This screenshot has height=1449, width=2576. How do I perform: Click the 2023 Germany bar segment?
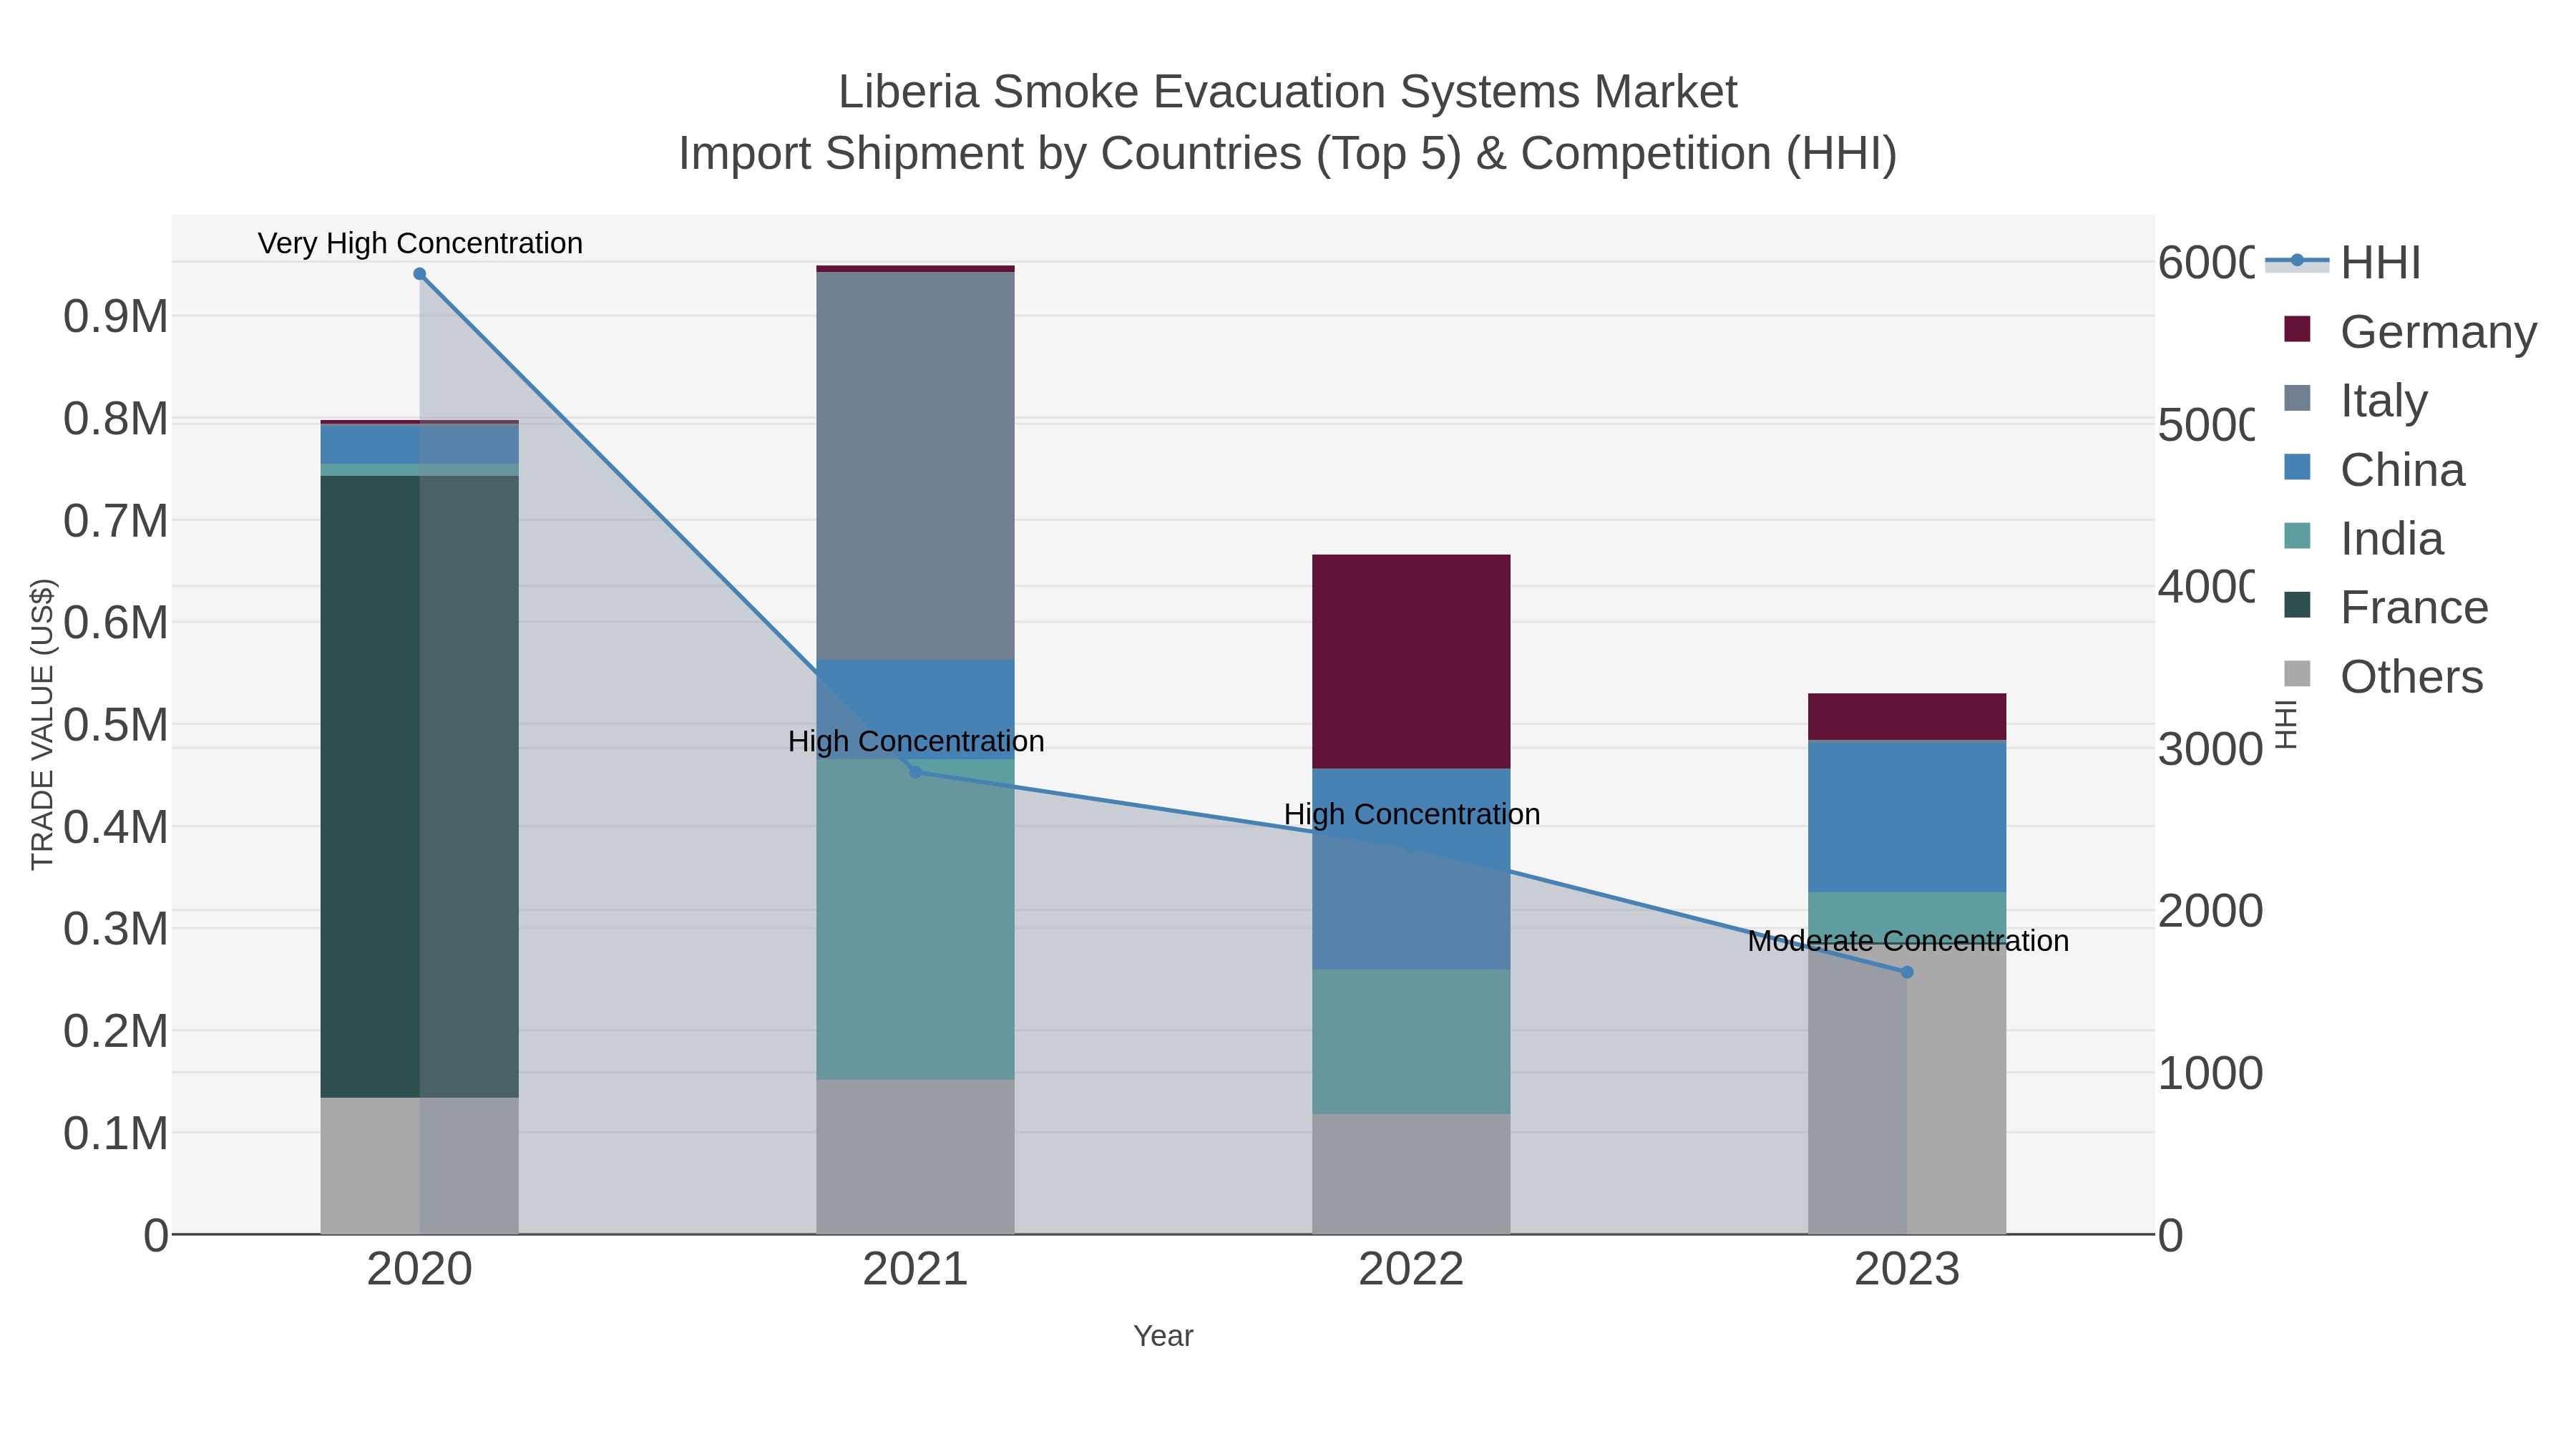coord(1907,717)
